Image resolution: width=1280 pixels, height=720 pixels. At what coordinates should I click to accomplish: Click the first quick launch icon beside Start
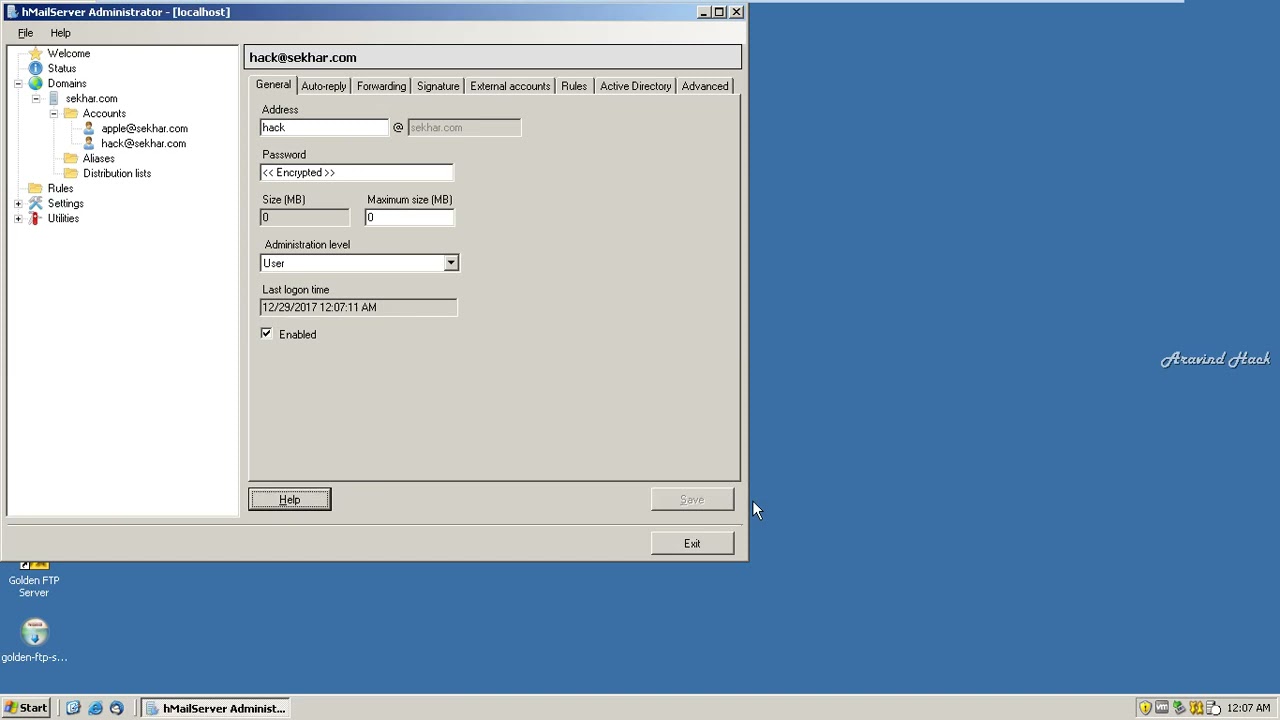[x=73, y=708]
